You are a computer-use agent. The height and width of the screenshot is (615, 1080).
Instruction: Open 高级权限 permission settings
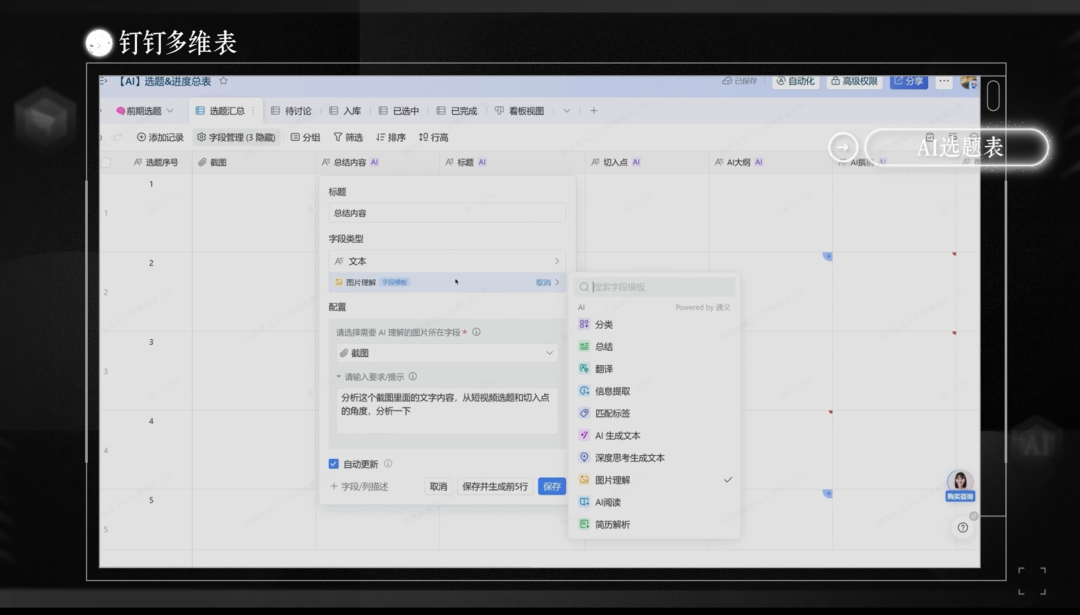pos(854,81)
